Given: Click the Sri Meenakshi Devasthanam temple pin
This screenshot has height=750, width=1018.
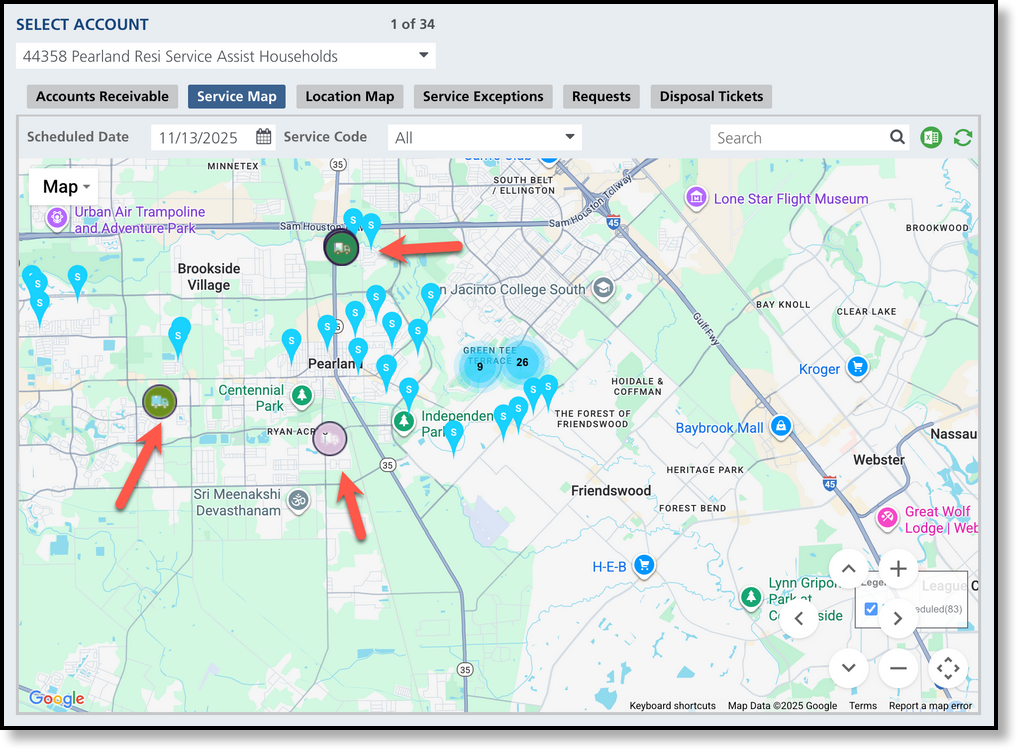Looking at the screenshot, I should pos(298,501).
